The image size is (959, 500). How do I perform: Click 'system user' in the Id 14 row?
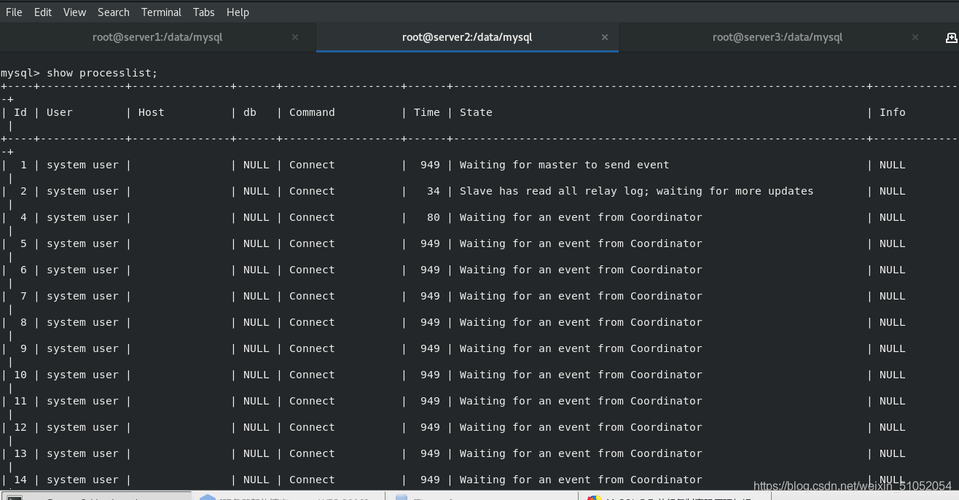(83, 480)
